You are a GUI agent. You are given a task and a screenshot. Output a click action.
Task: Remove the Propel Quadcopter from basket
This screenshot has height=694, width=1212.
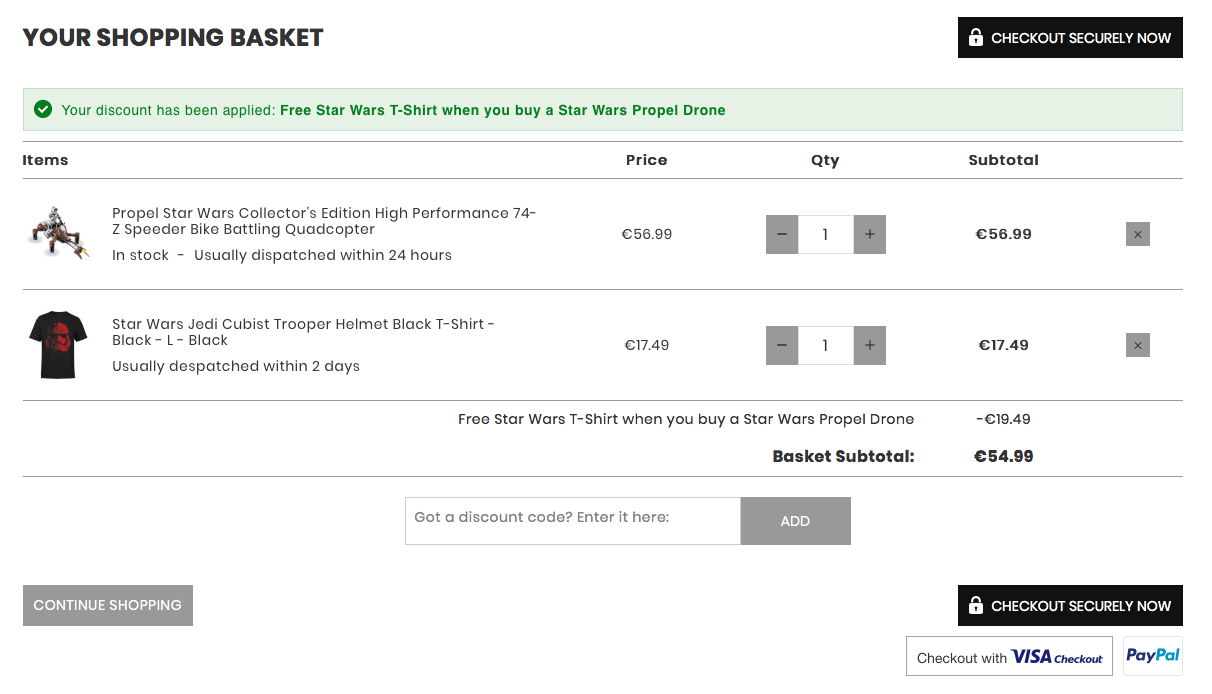(x=1138, y=234)
